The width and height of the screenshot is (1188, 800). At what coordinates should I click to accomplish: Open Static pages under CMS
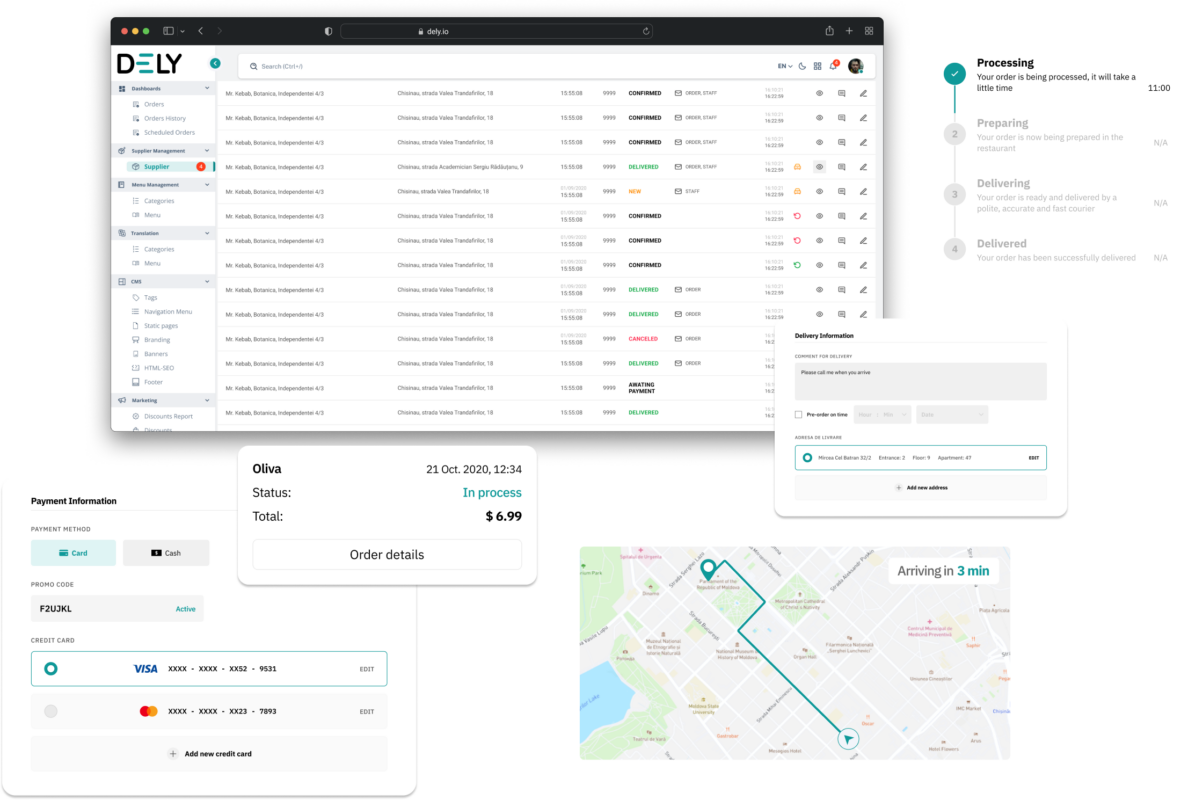pyautogui.click(x=160, y=326)
